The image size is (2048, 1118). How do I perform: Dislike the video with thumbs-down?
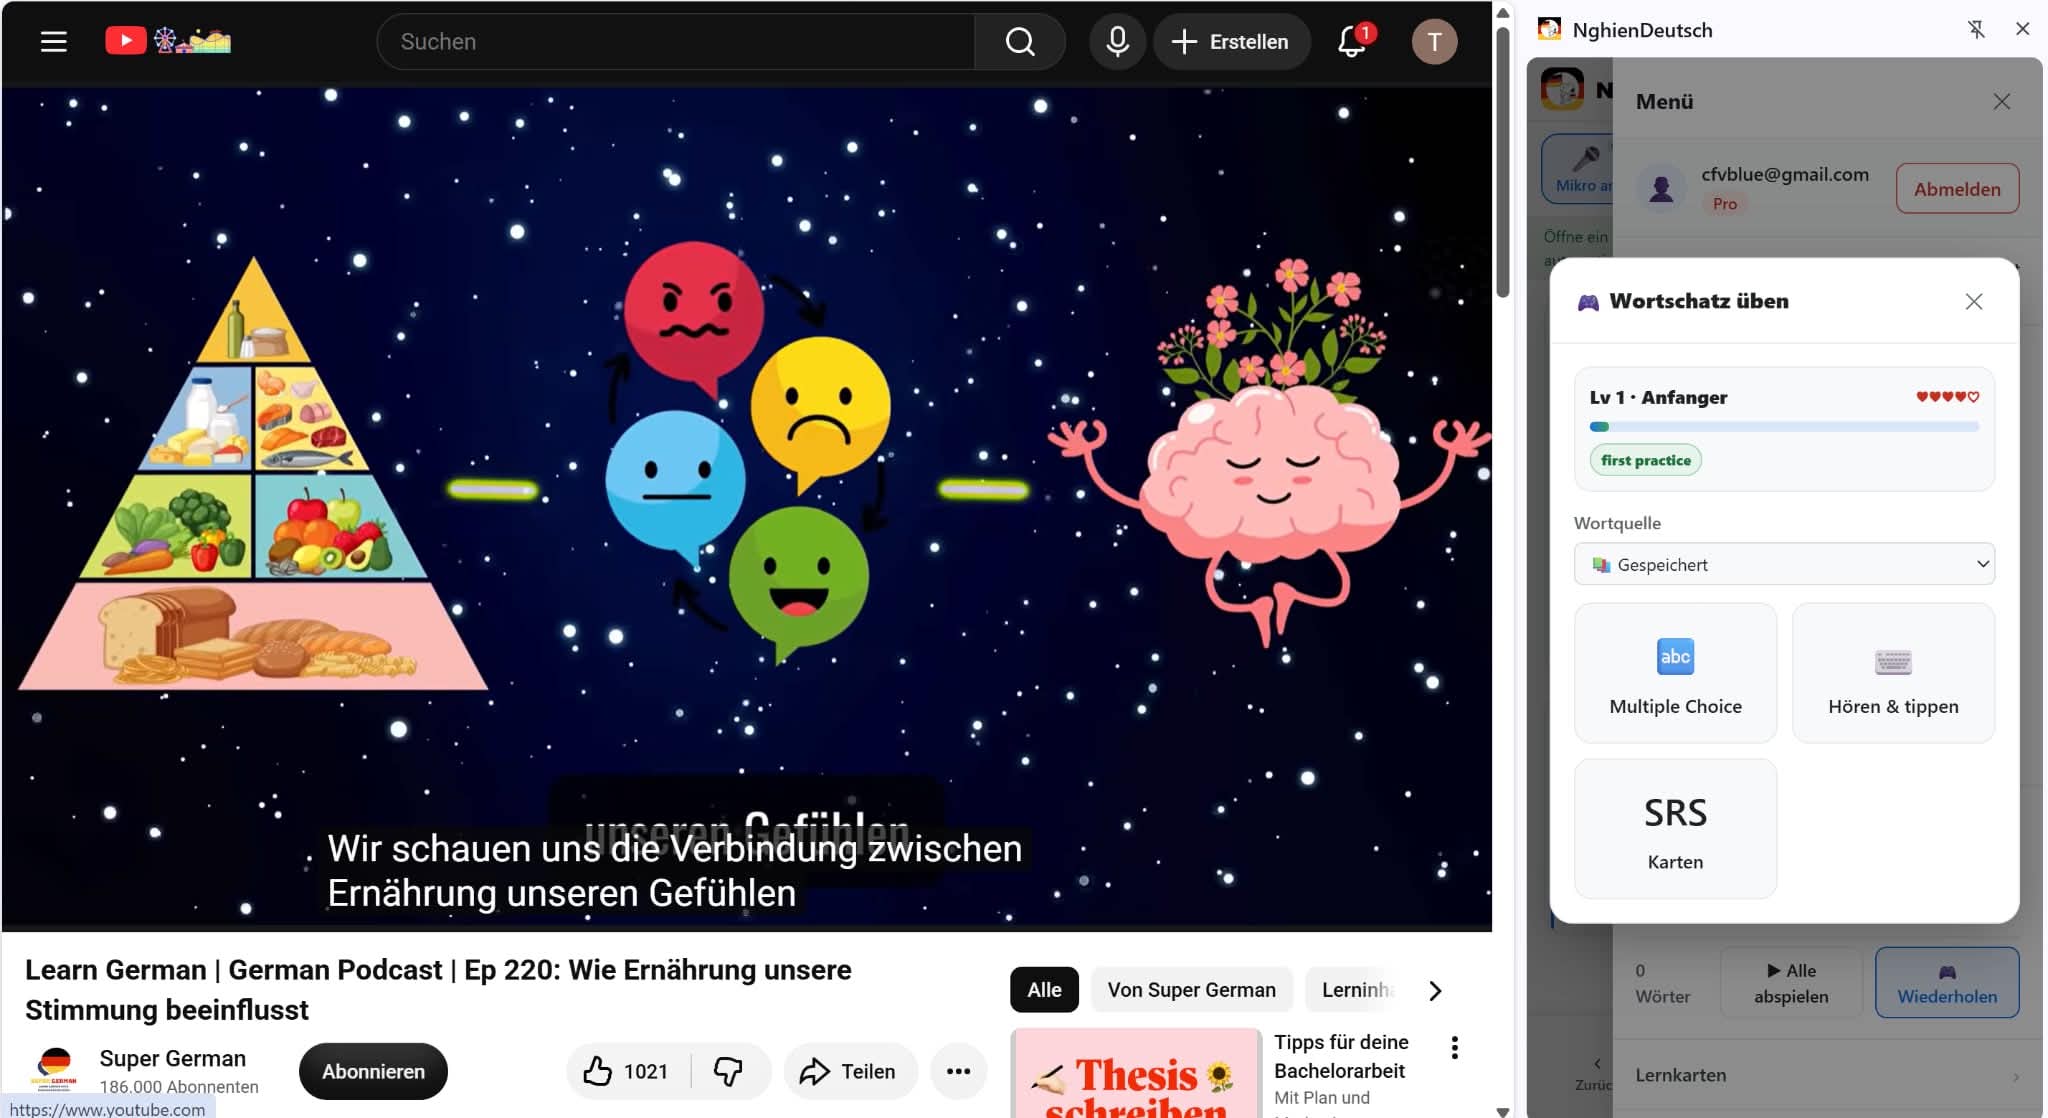tap(728, 1071)
